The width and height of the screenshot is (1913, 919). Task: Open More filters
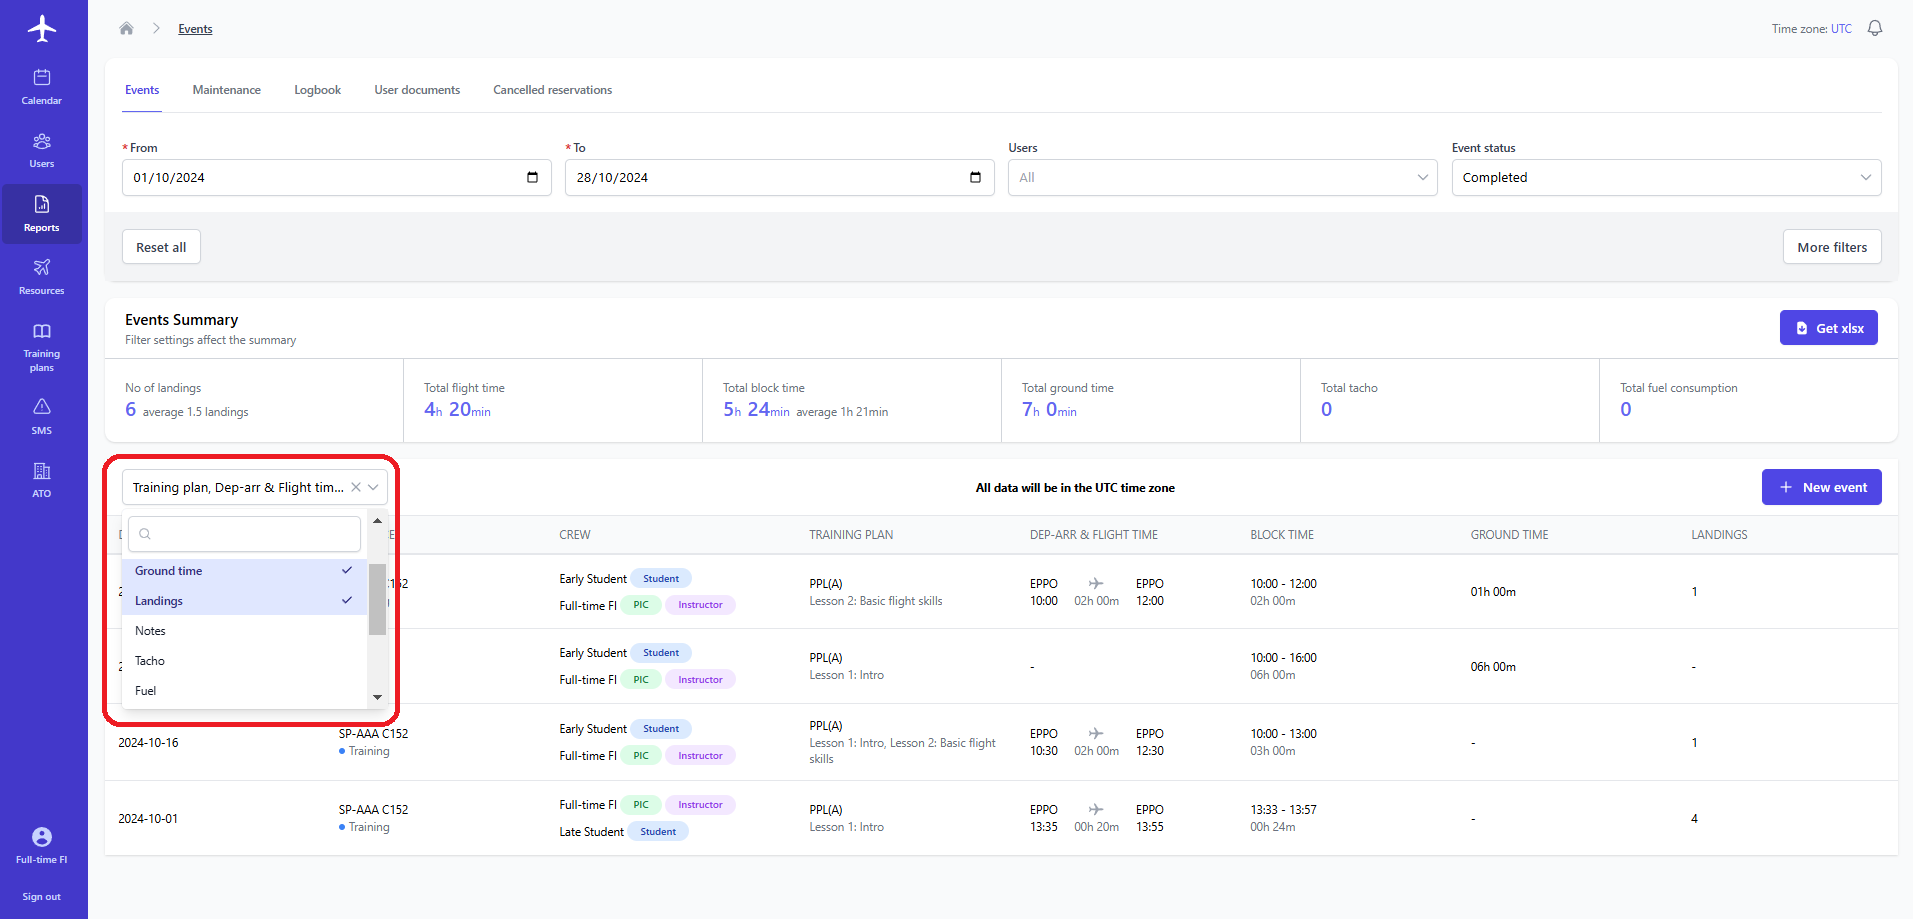pyautogui.click(x=1832, y=247)
